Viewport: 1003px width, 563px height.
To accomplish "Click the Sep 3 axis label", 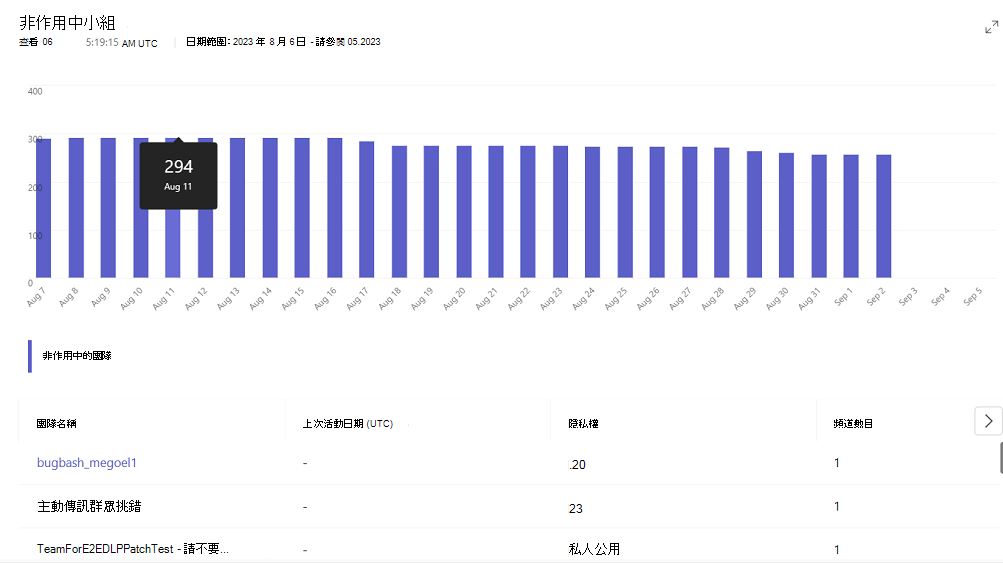I will point(907,297).
